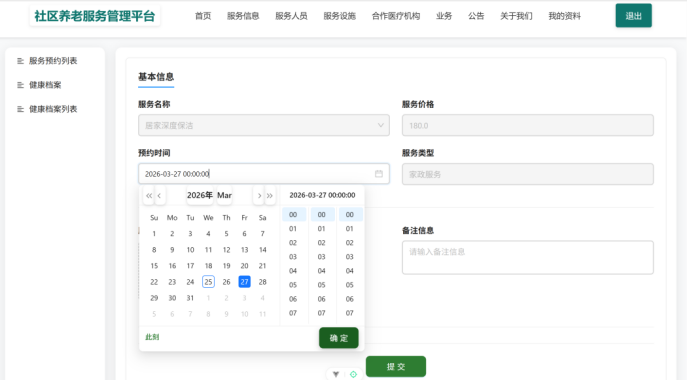687x380 pixels.
Task: Select grayed next-month day 11 in calendar
Action: 262,314
